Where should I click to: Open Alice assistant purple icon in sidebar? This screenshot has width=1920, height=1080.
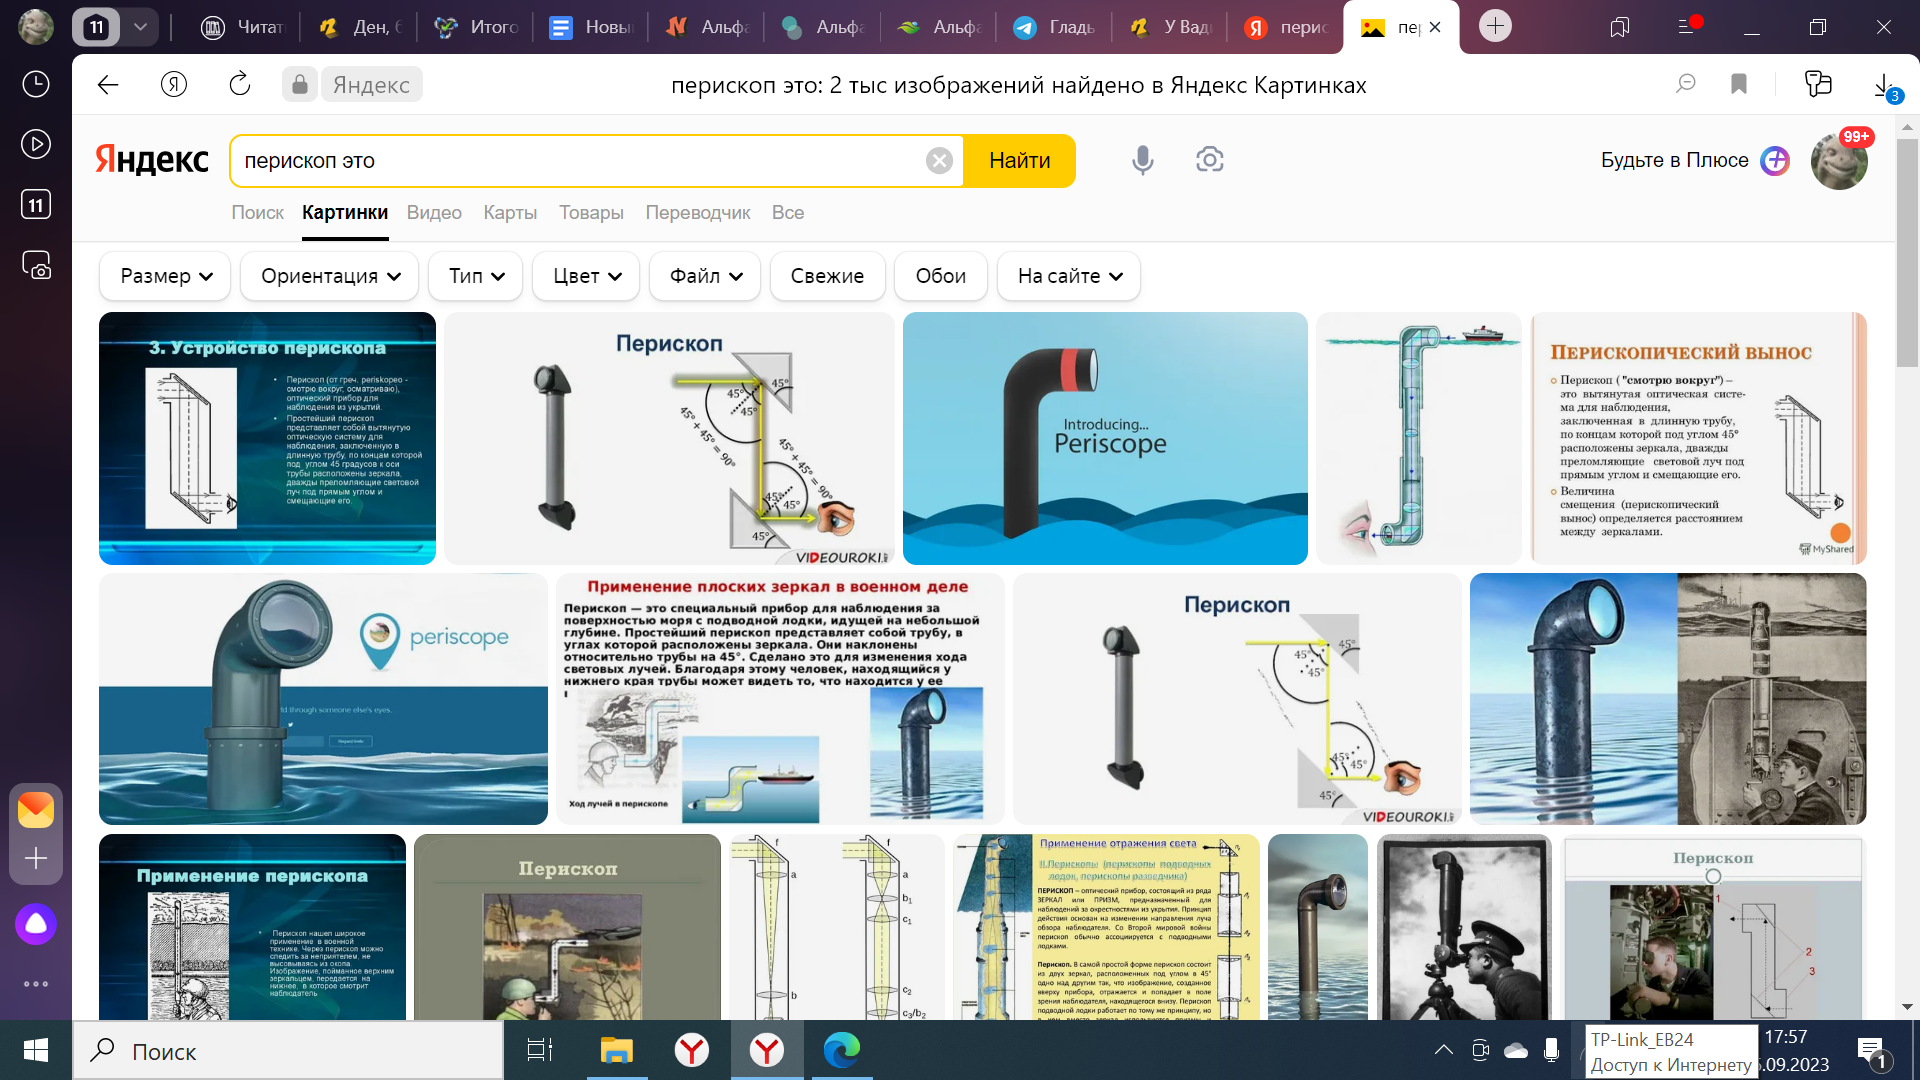tap(36, 924)
